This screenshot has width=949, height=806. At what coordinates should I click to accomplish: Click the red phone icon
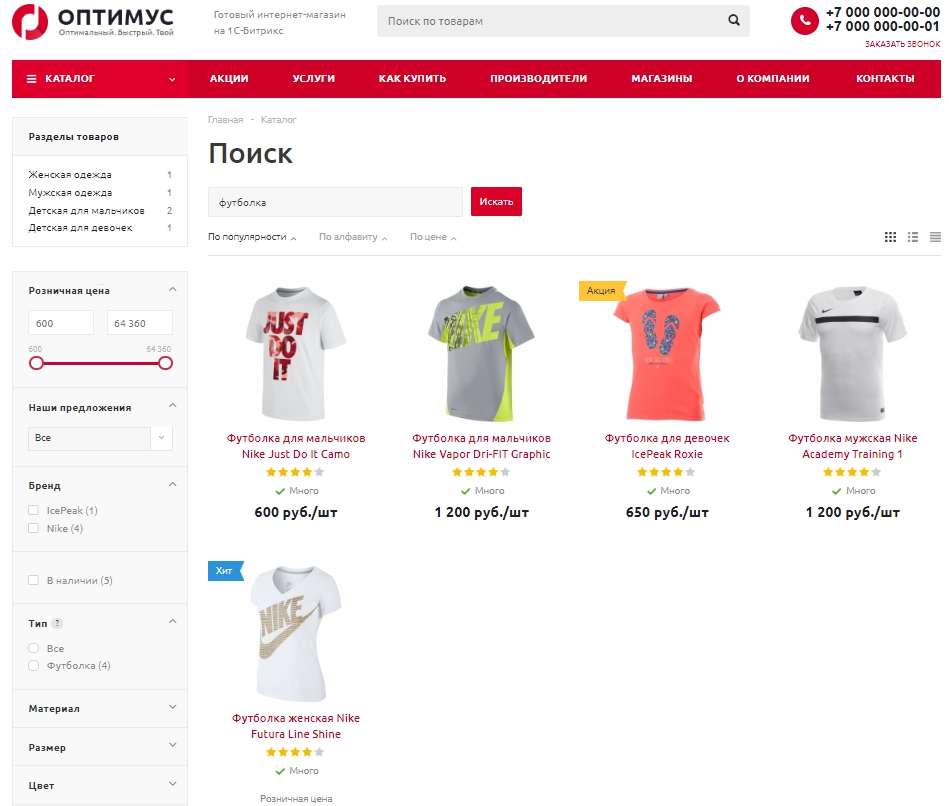tap(804, 21)
